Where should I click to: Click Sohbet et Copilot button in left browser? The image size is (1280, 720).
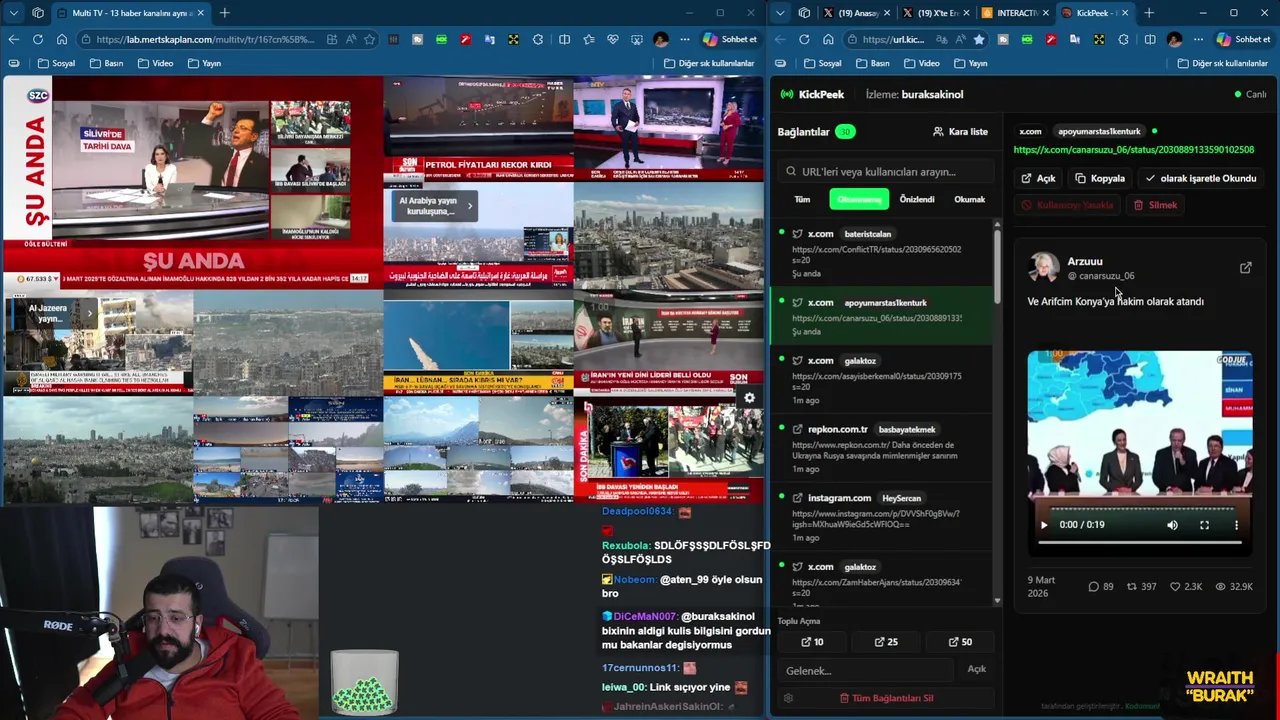click(x=730, y=39)
